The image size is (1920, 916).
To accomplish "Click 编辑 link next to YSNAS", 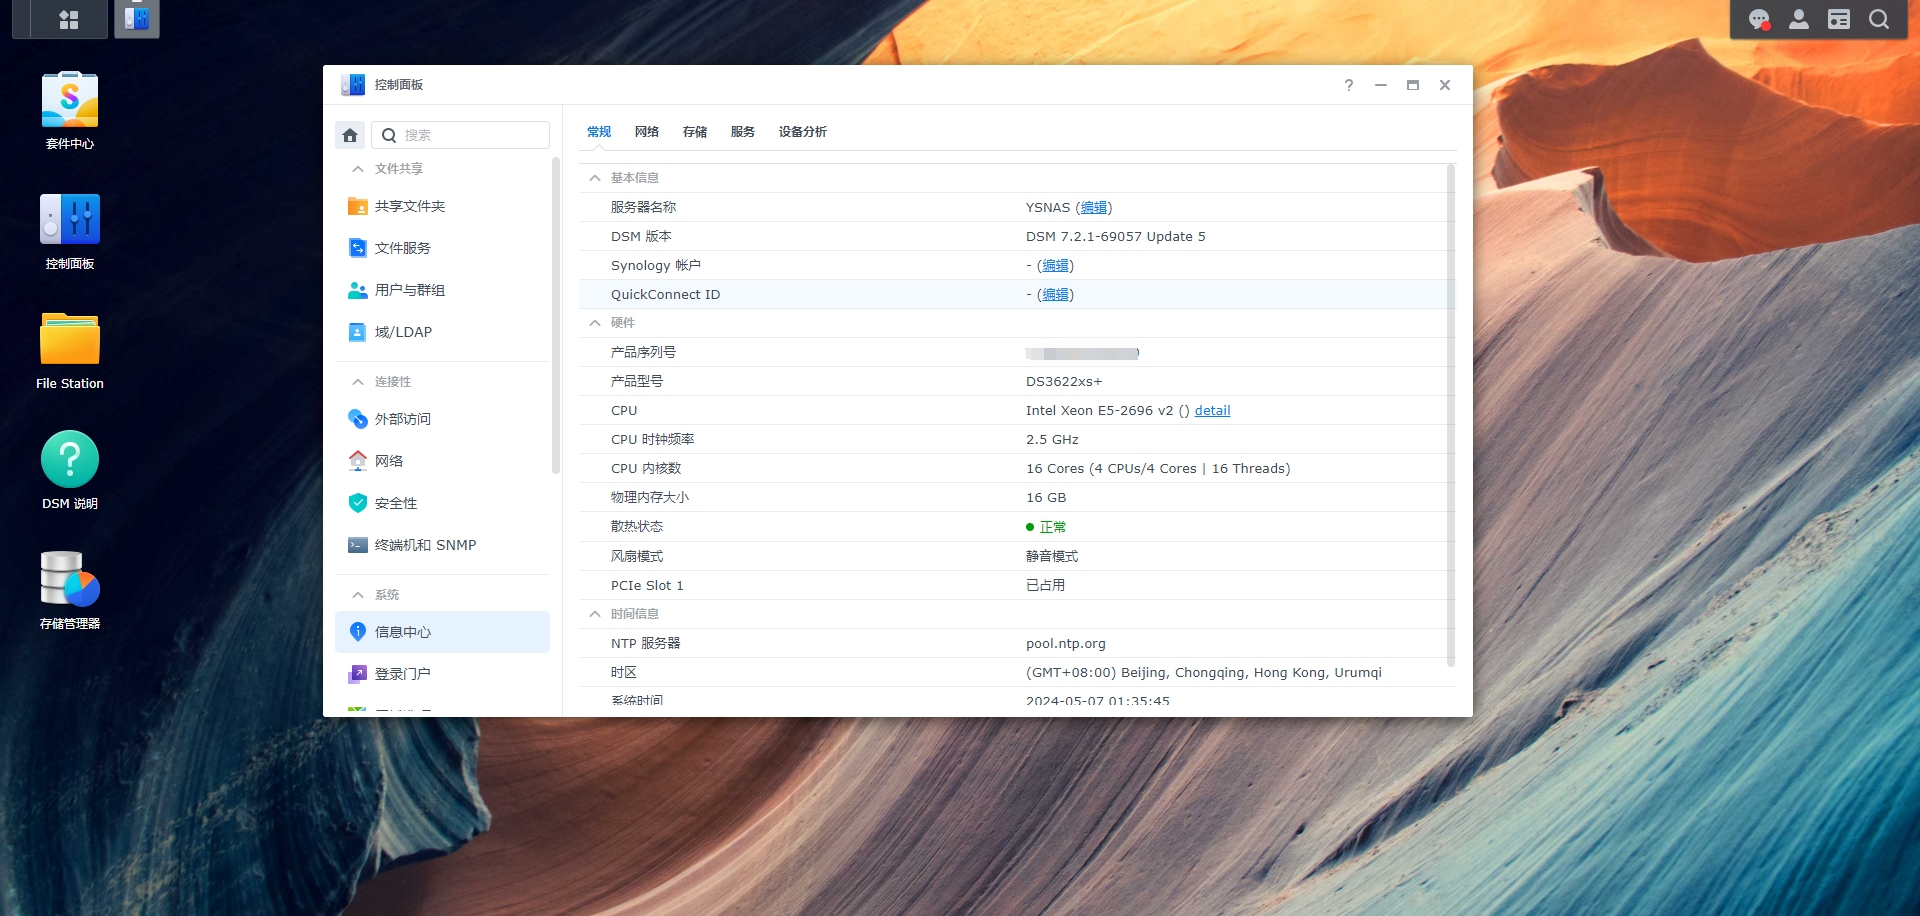I will 1094,208.
